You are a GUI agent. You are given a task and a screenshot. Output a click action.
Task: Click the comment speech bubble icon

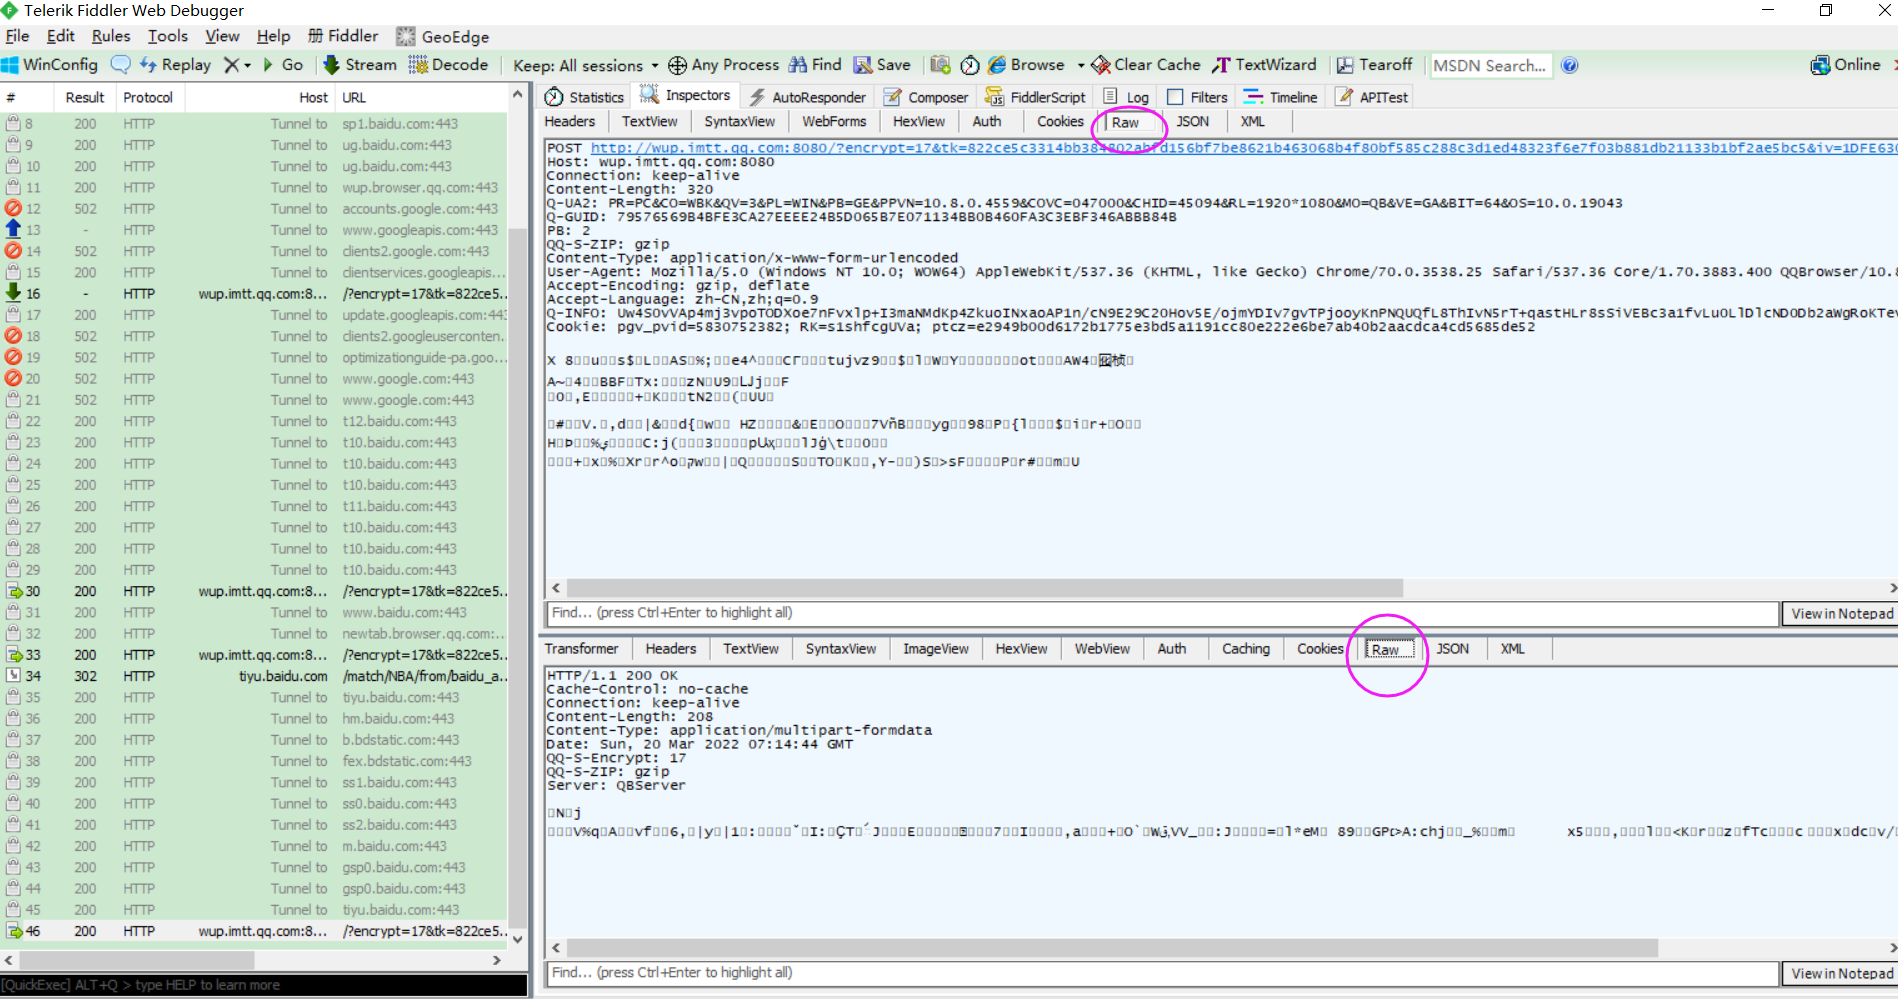tap(120, 65)
